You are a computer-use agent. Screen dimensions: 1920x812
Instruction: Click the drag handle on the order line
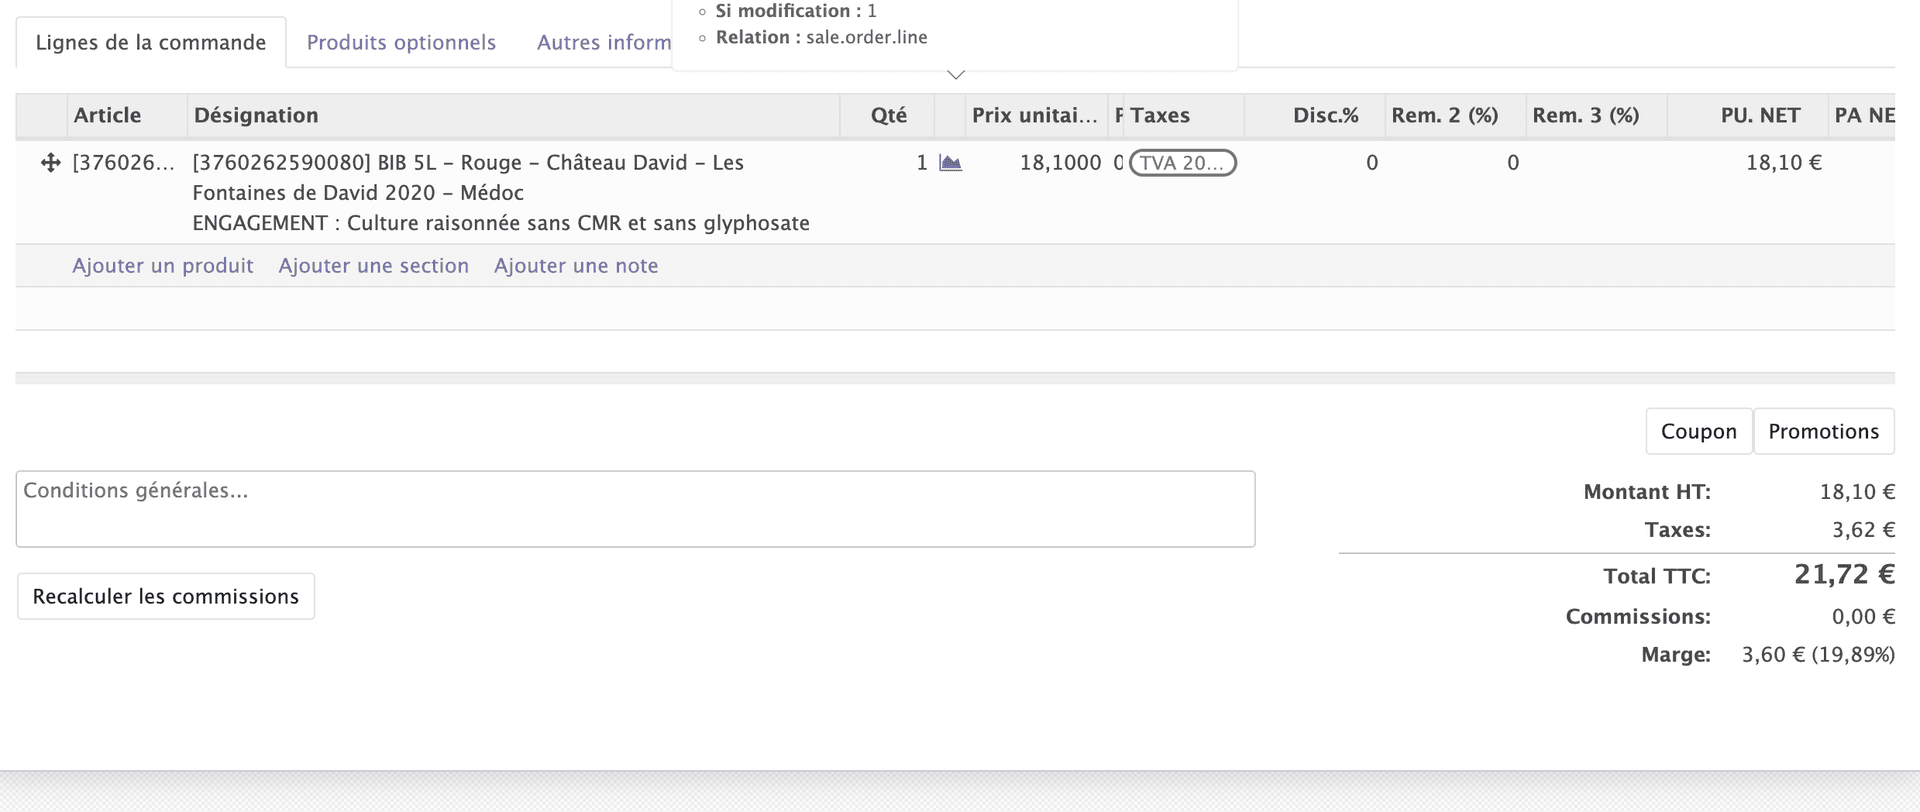(50, 163)
